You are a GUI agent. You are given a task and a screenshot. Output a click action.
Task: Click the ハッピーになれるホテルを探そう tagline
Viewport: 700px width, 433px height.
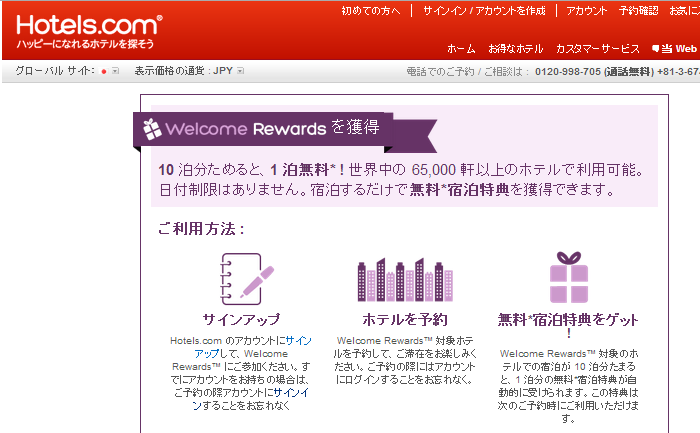click(85, 44)
